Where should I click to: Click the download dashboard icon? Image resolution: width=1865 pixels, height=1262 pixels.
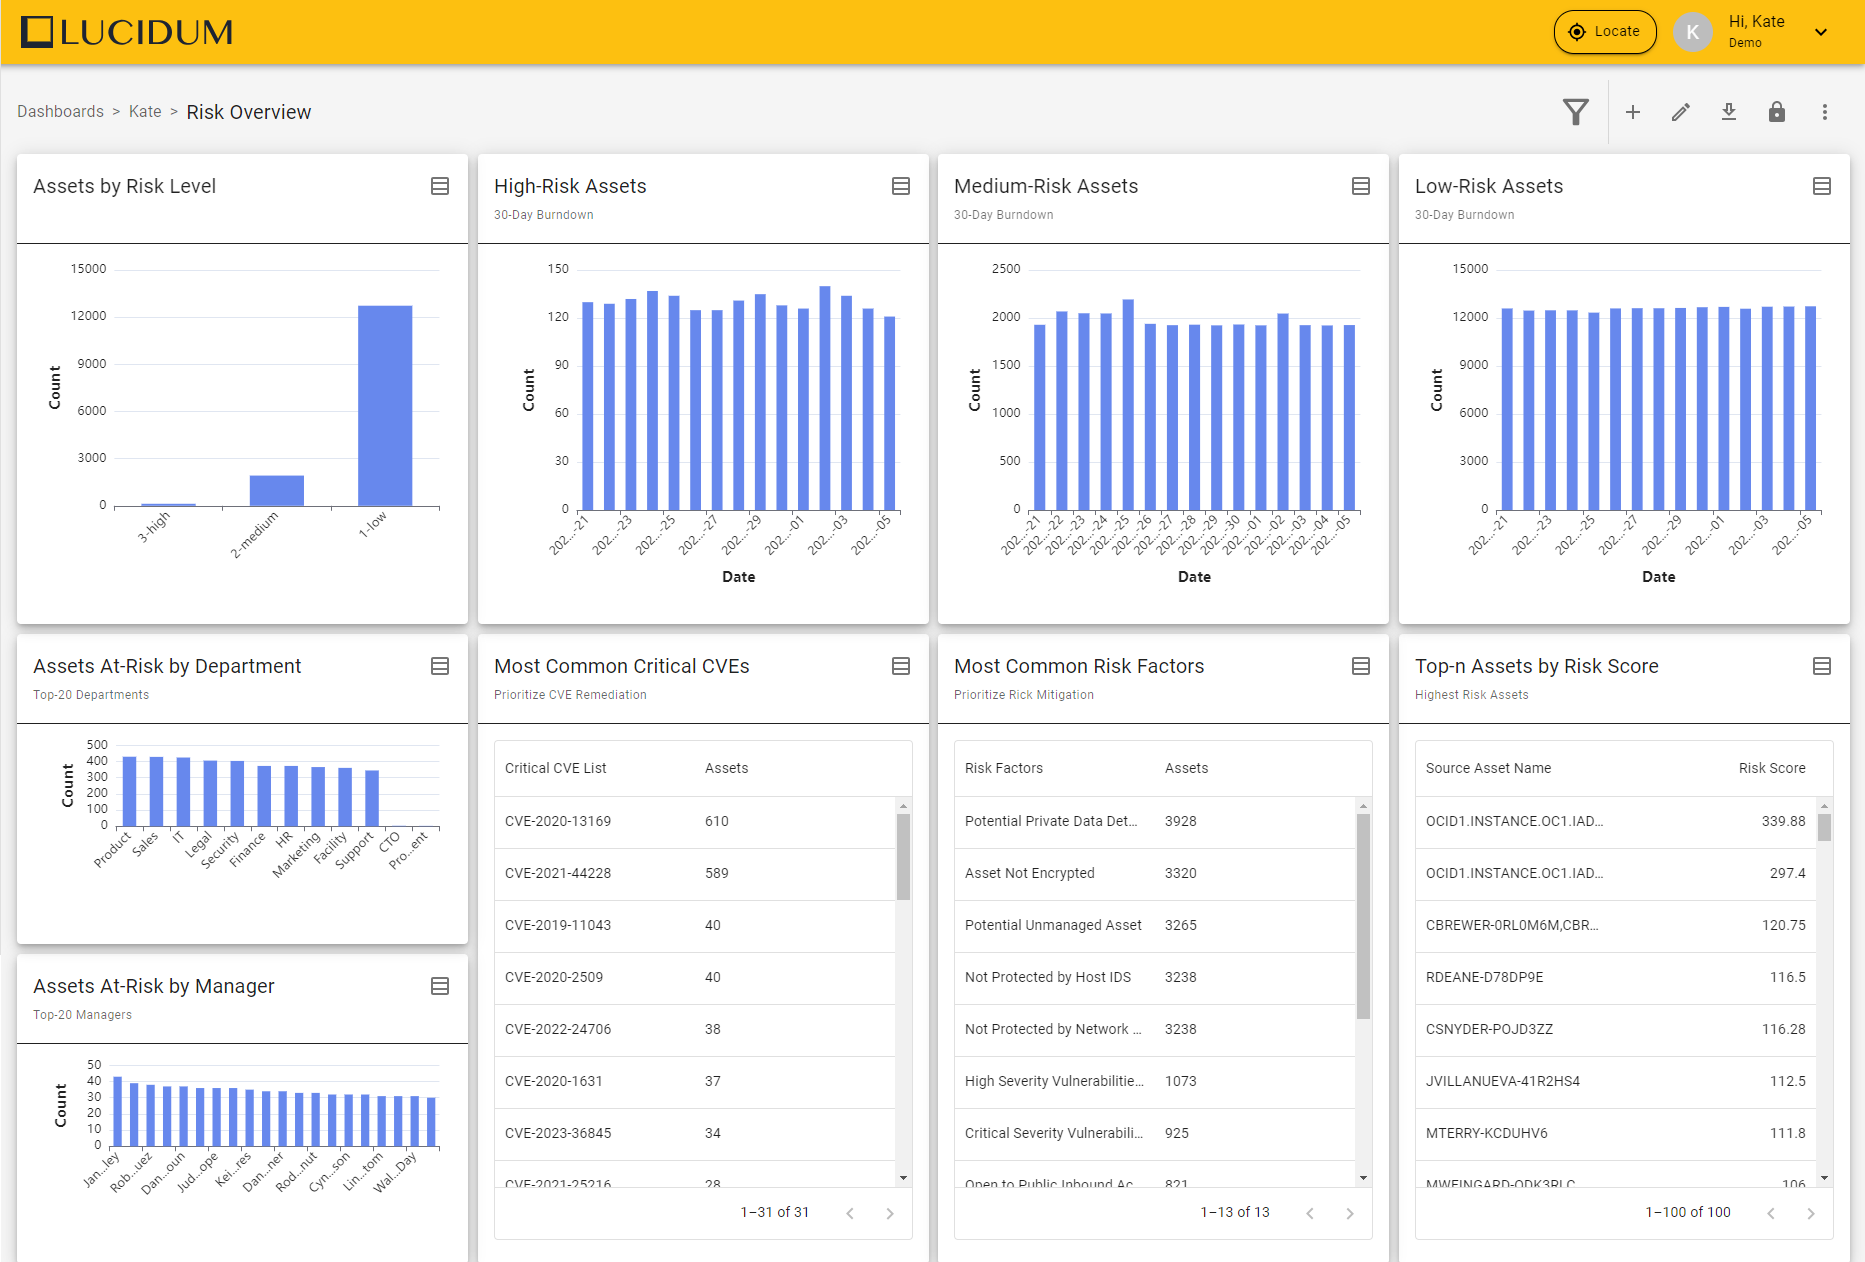[1728, 112]
